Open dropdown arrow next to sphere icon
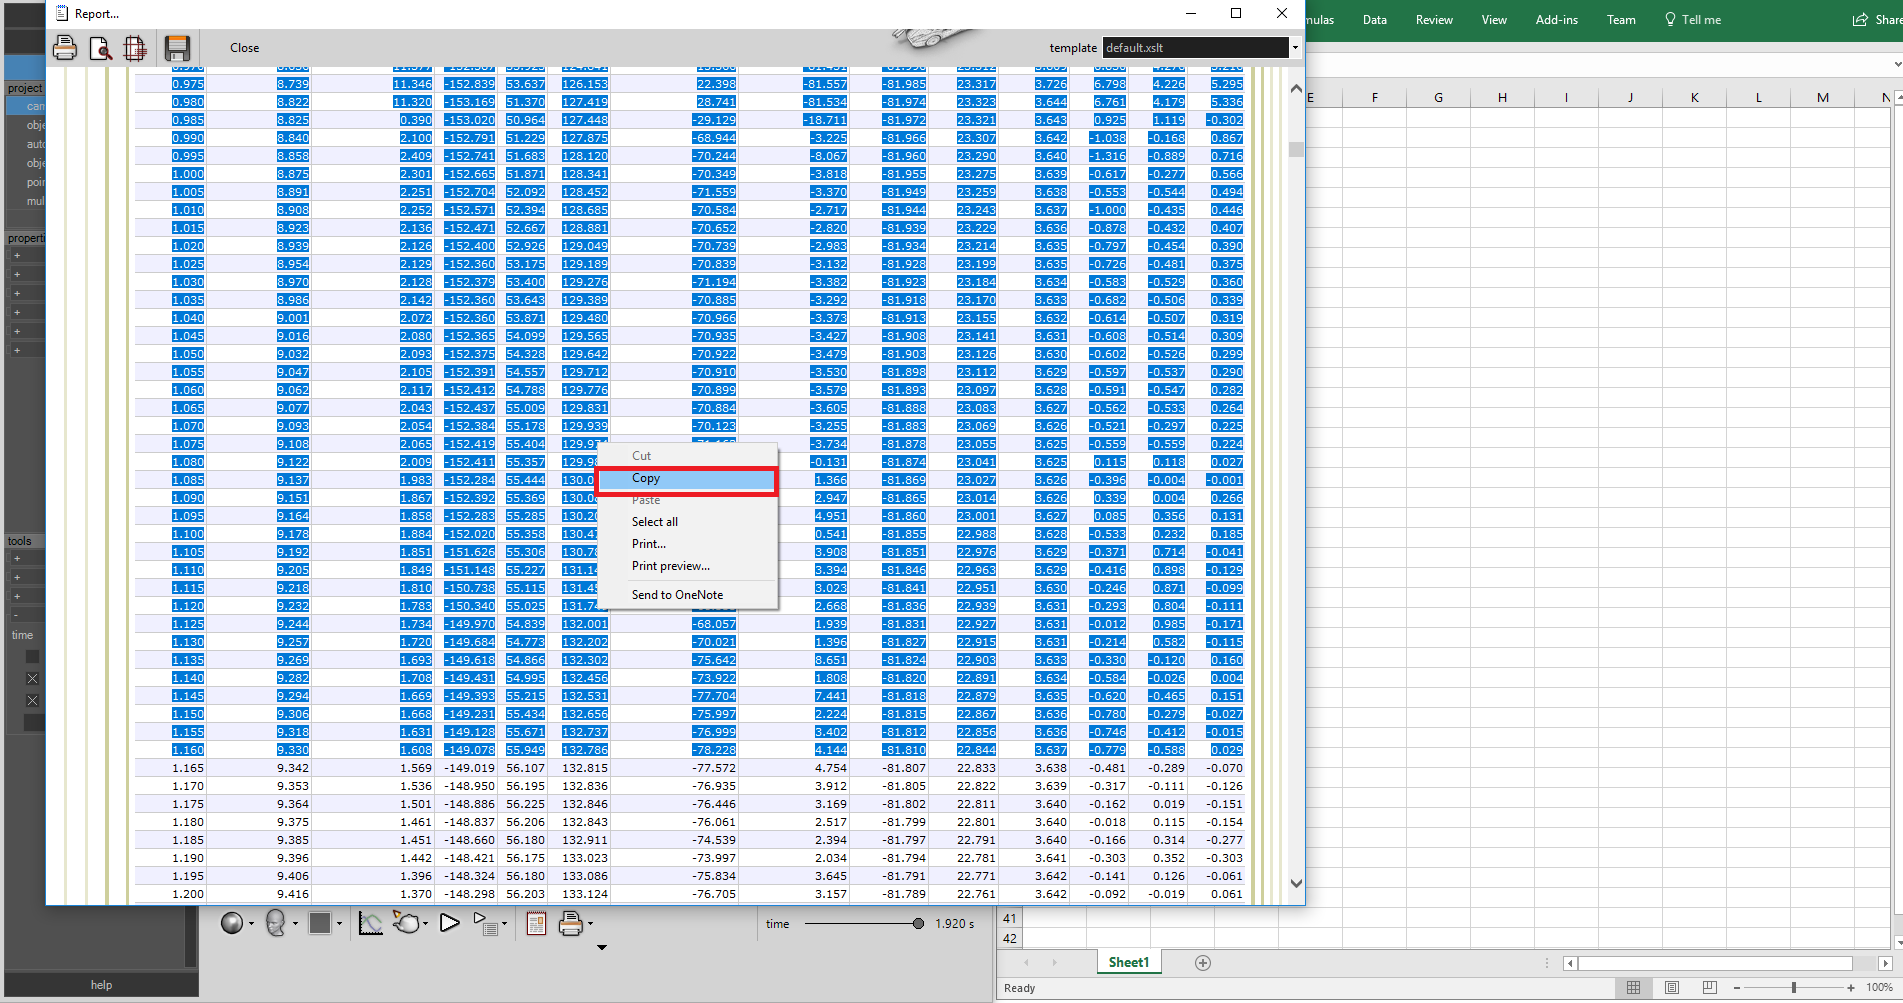Viewport: 1903px width, 1003px height. pos(251,924)
